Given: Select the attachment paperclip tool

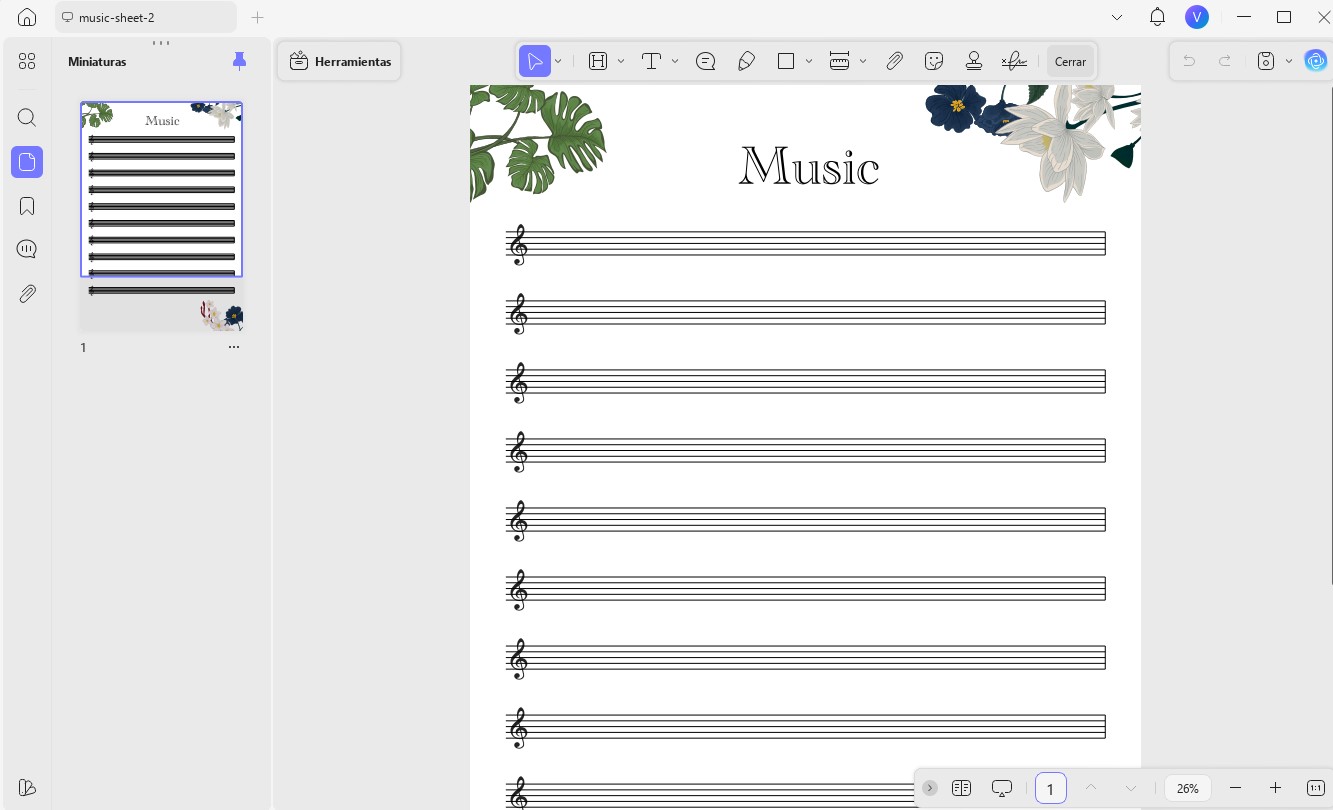Looking at the screenshot, I should click(x=894, y=61).
